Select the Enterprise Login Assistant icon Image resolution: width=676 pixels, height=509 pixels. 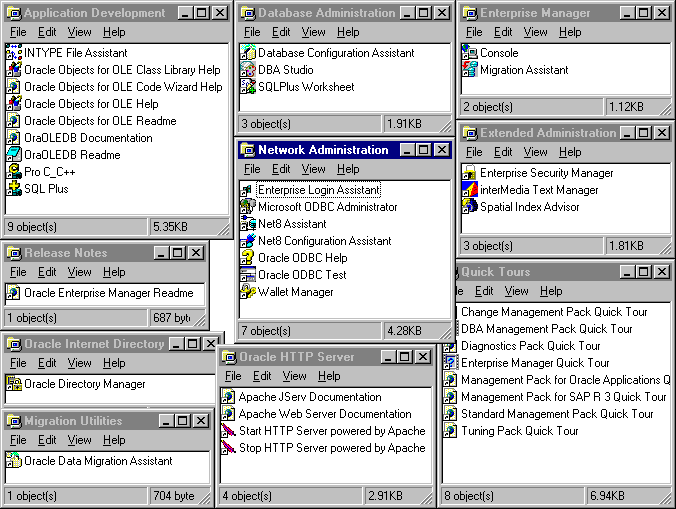tap(248, 190)
